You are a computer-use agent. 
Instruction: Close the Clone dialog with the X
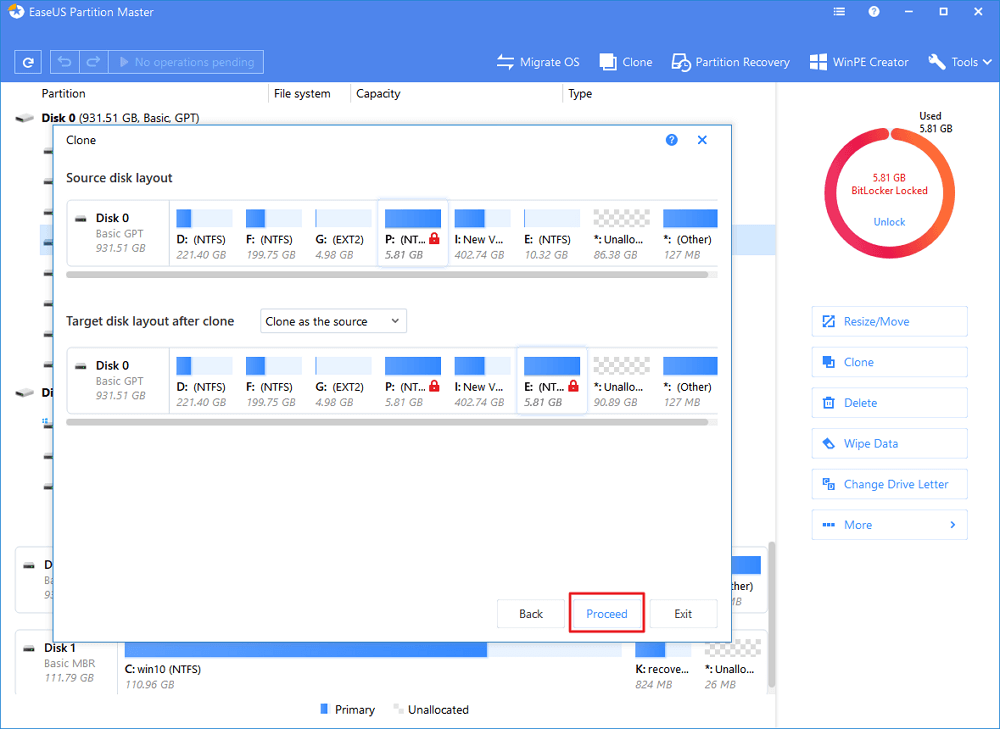702,140
